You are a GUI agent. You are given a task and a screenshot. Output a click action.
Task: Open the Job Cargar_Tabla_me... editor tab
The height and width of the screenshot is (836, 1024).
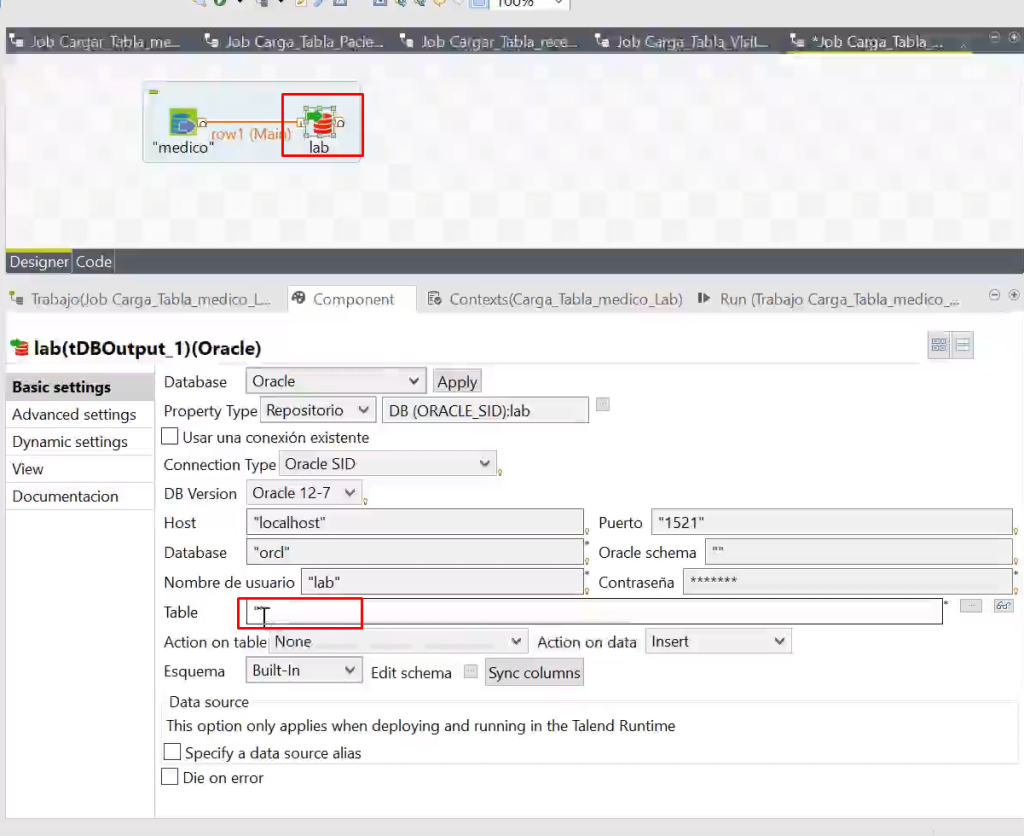click(x=95, y=42)
